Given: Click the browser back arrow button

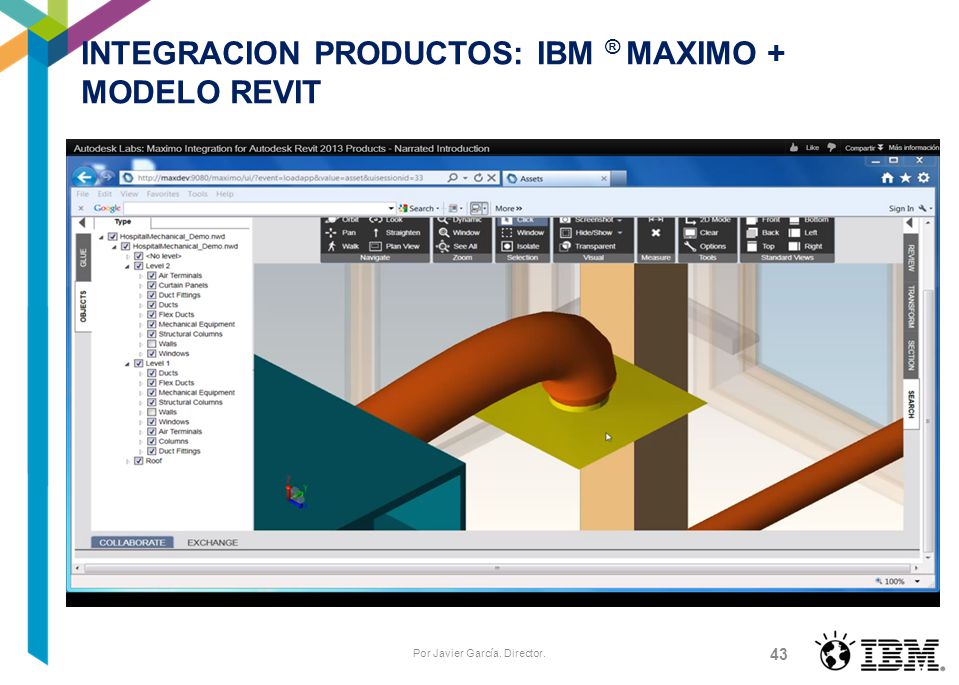Looking at the screenshot, I should click(84, 177).
